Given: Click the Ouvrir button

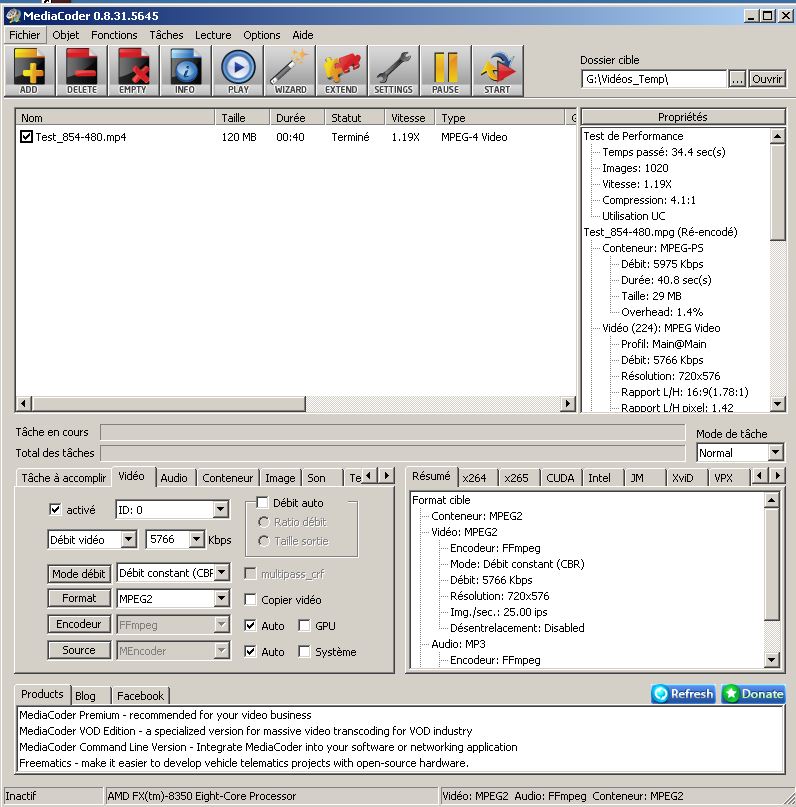Looking at the screenshot, I should 767,79.
